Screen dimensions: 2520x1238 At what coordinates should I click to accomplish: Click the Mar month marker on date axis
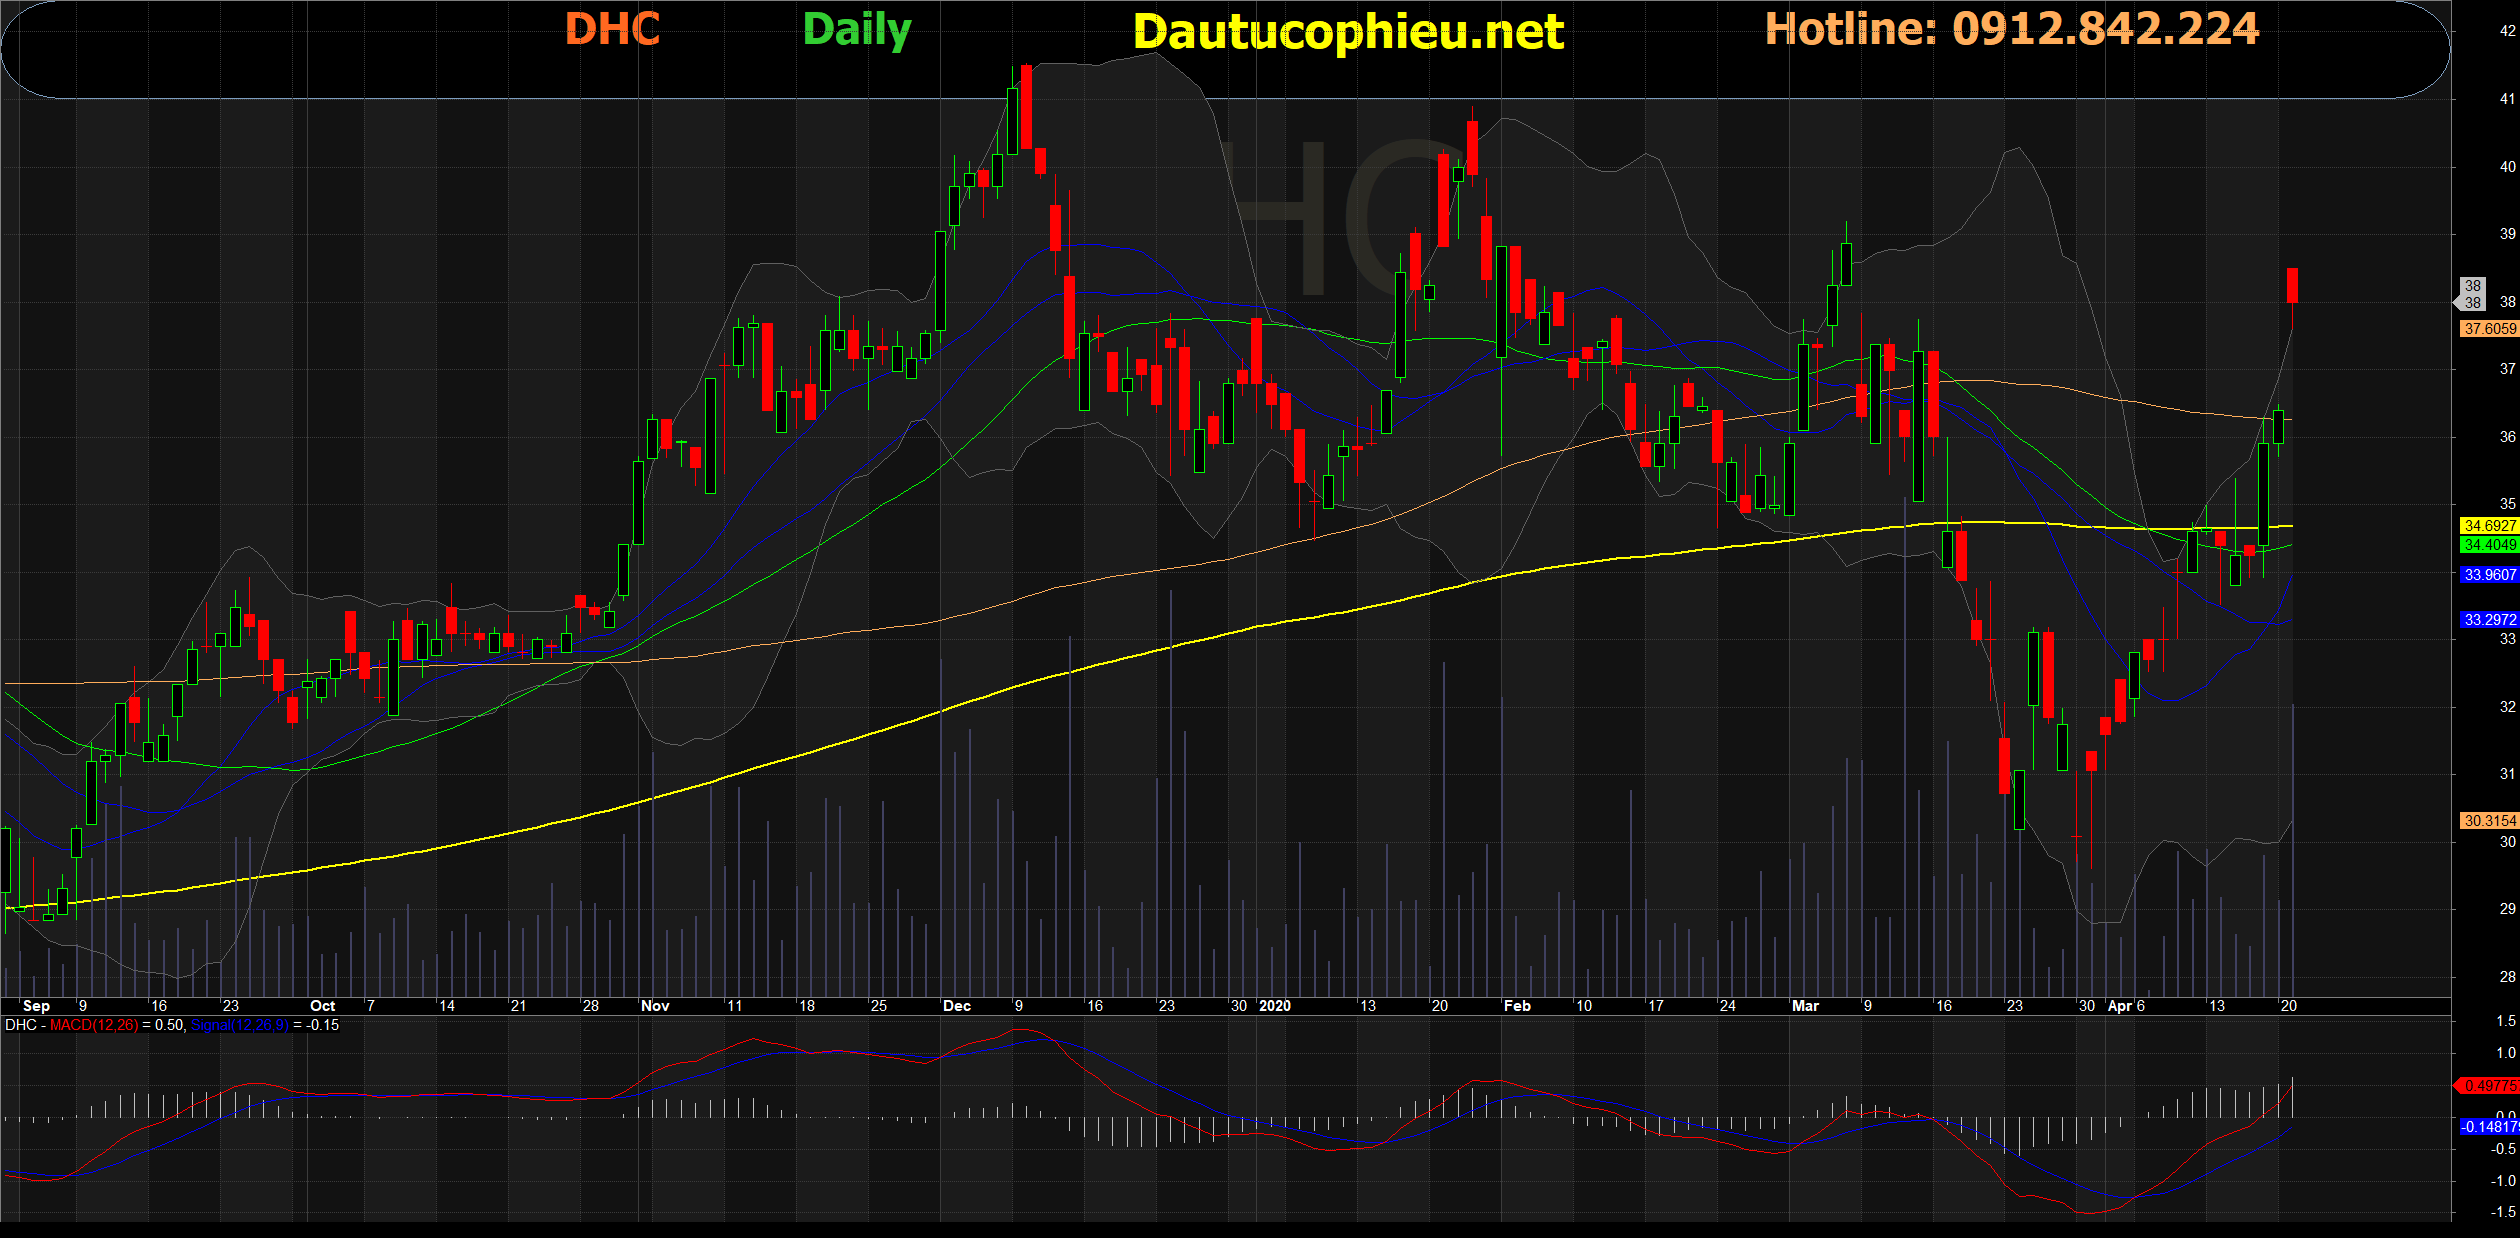[x=1805, y=1006]
